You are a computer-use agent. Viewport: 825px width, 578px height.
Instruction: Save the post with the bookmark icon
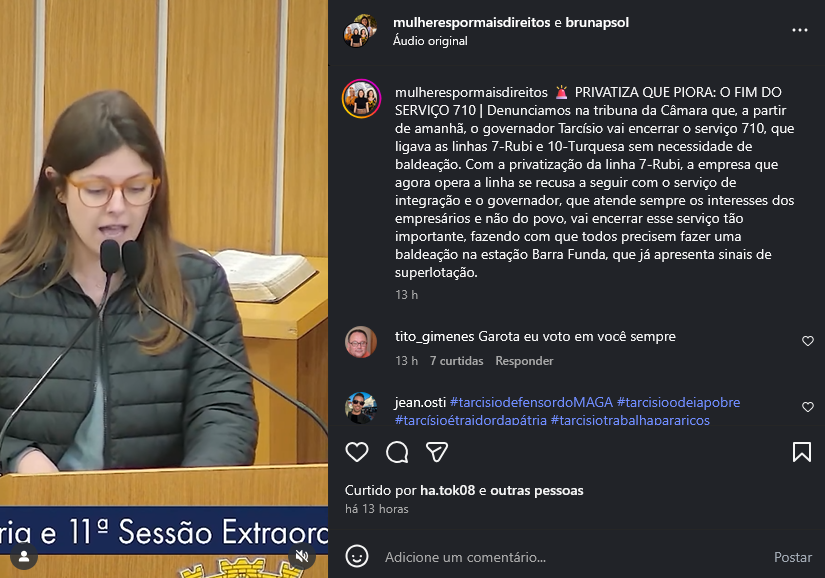point(802,452)
